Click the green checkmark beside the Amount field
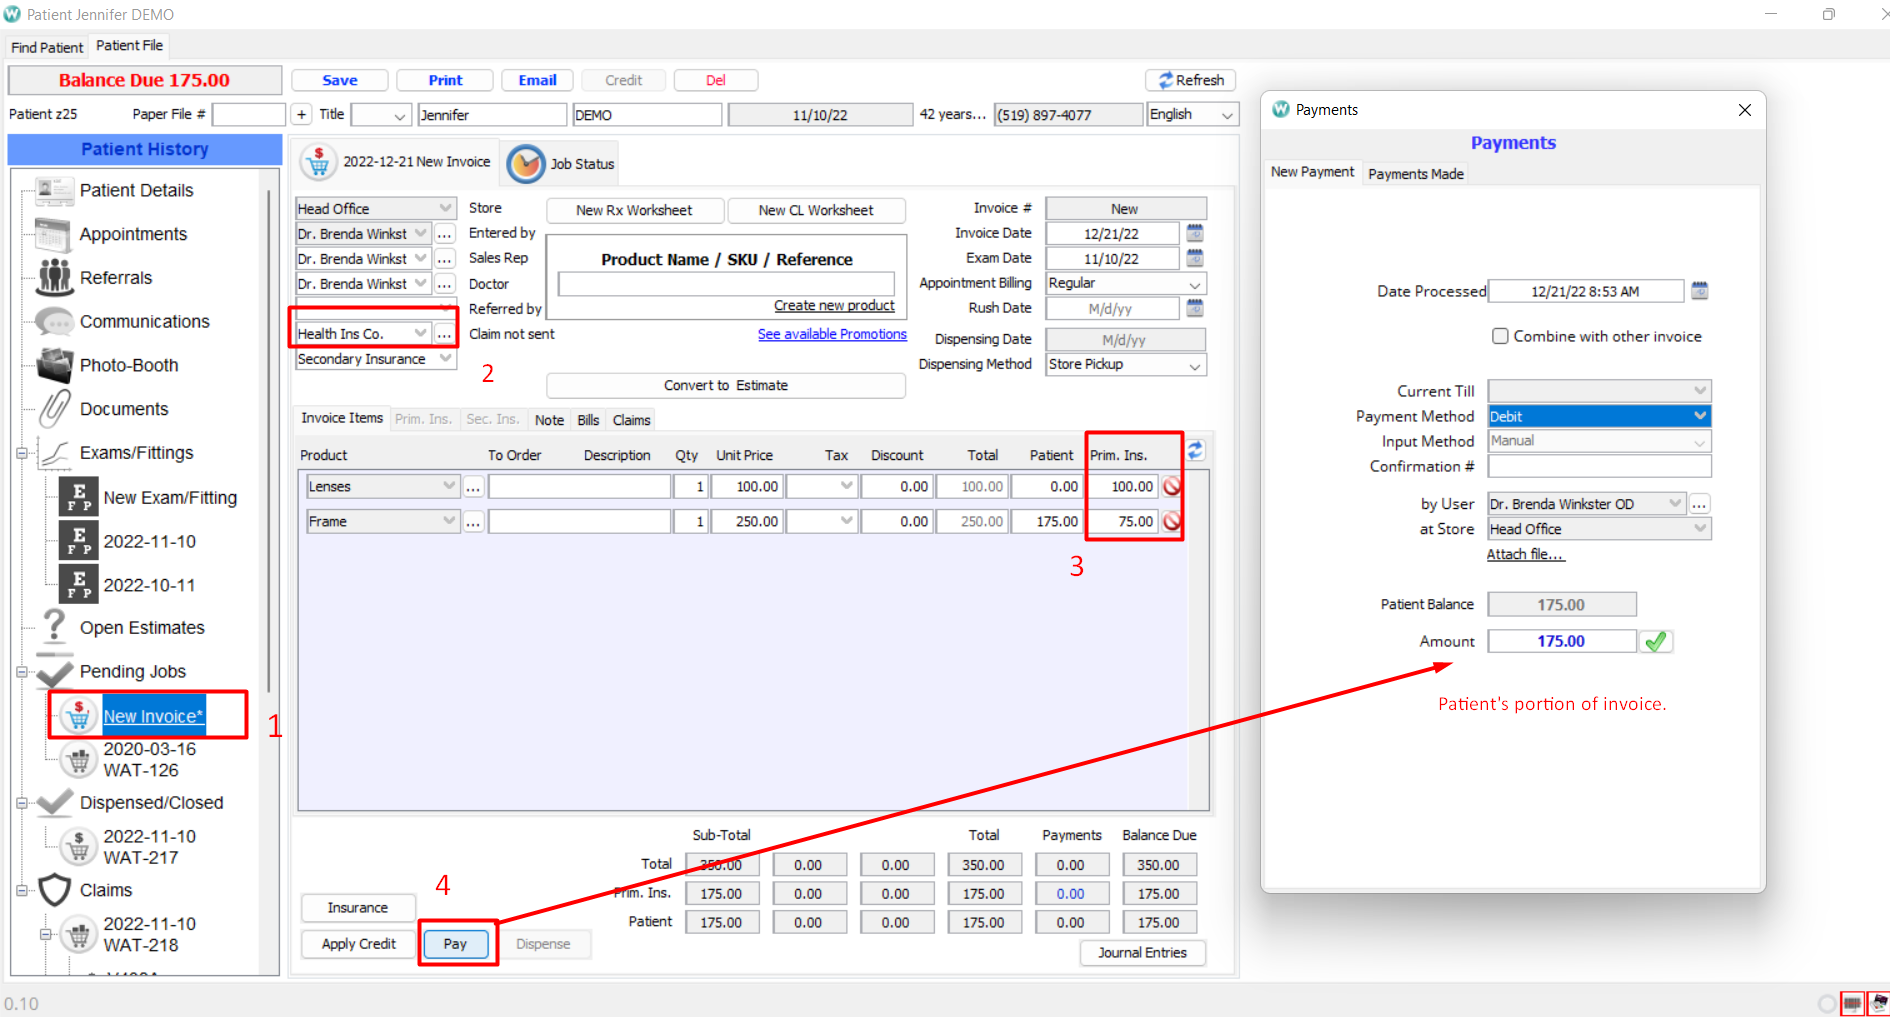The height and width of the screenshot is (1017, 1890). coord(1656,641)
